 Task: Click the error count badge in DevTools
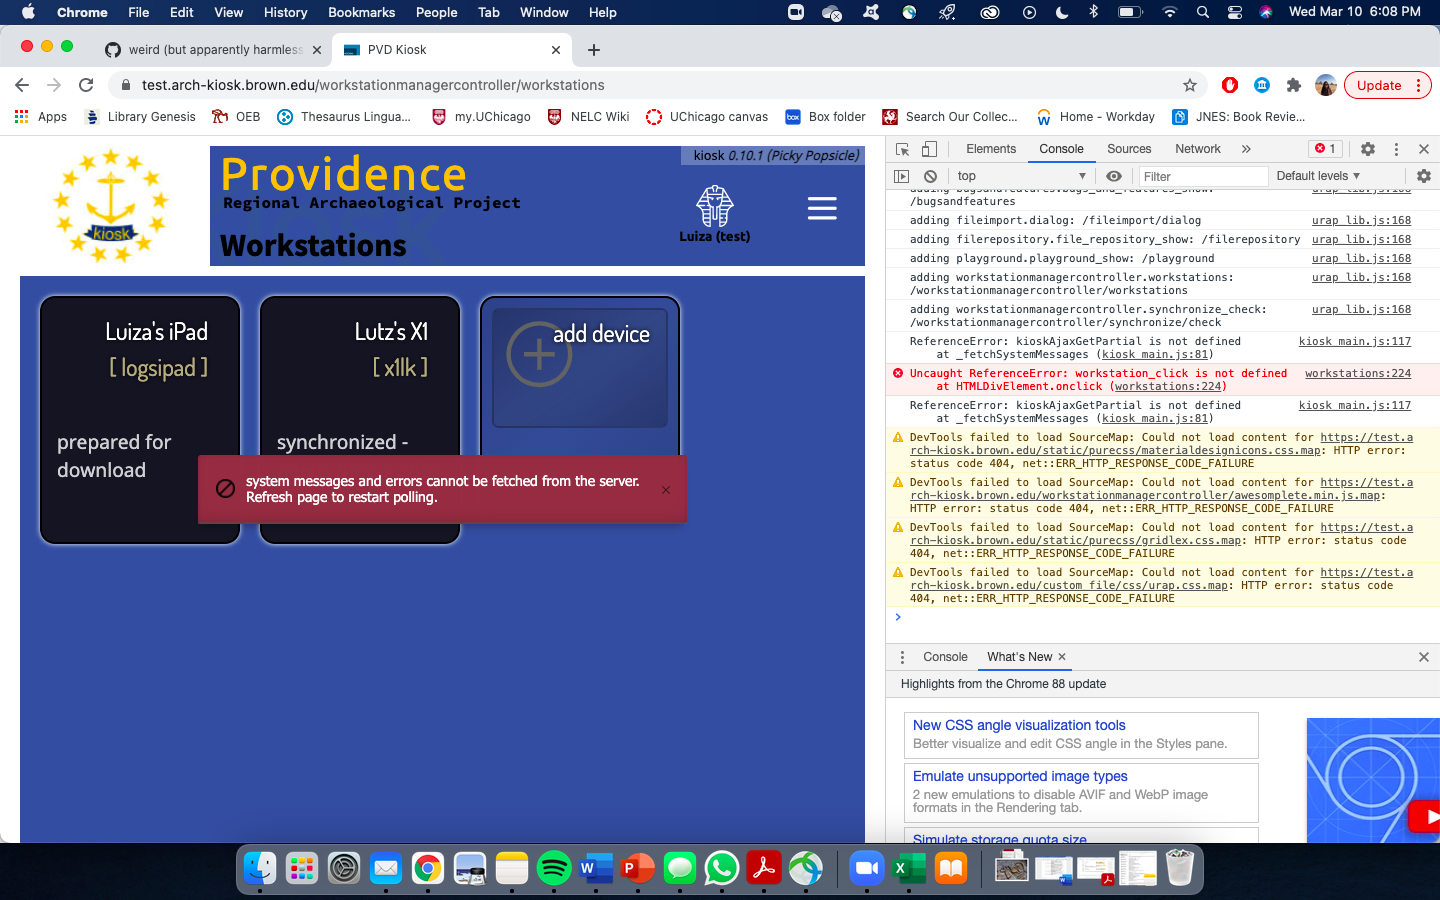tap(1325, 148)
